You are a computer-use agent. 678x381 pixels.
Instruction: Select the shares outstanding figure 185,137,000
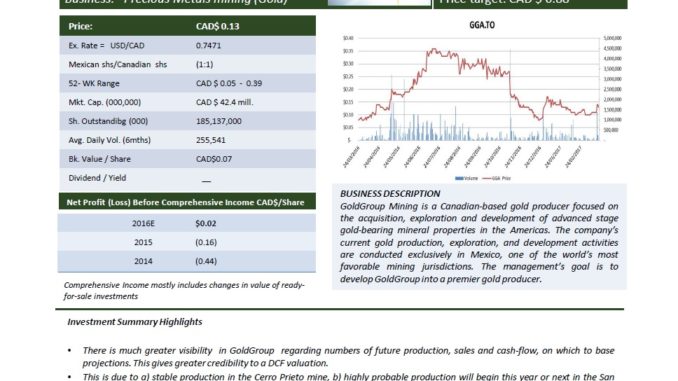[x=219, y=121]
